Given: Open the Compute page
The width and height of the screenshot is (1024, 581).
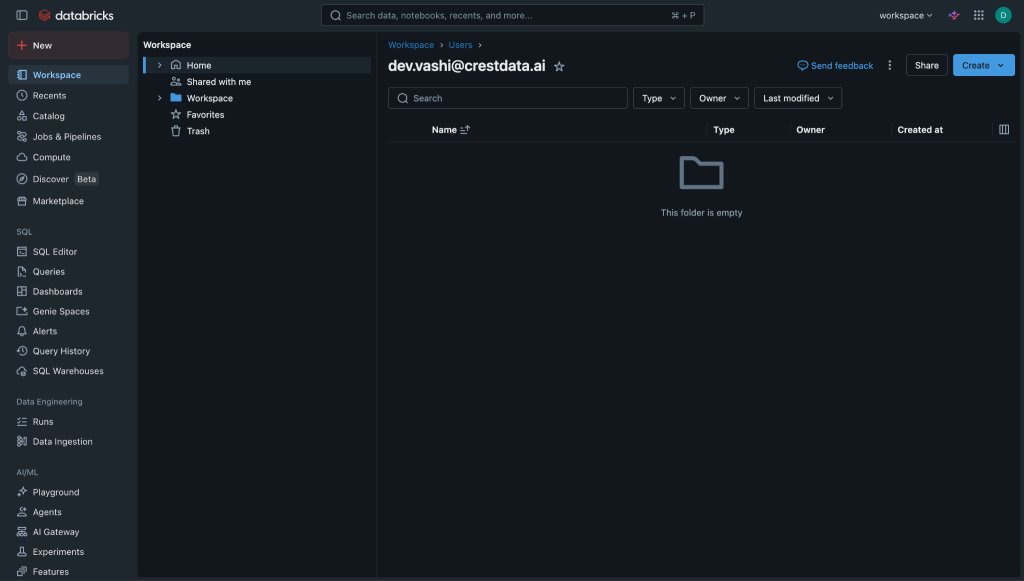Looking at the screenshot, I should point(68,157).
